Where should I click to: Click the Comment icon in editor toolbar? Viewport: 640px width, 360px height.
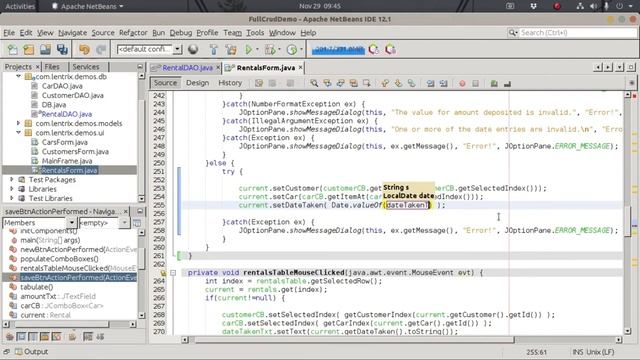click(x=494, y=83)
